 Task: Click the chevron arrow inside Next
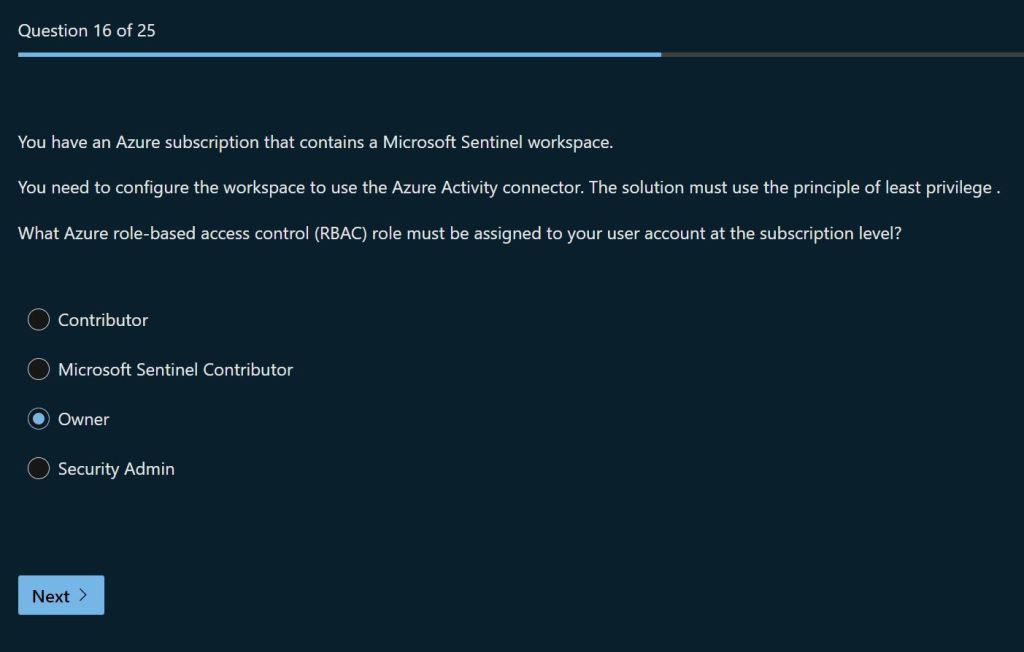[83, 596]
